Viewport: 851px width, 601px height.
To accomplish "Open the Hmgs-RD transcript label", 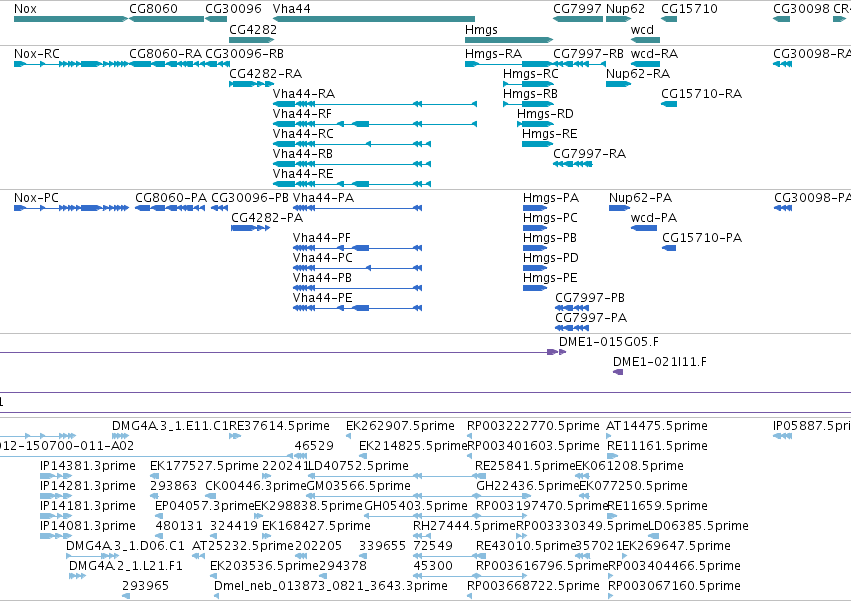I will tap(545, 114).
